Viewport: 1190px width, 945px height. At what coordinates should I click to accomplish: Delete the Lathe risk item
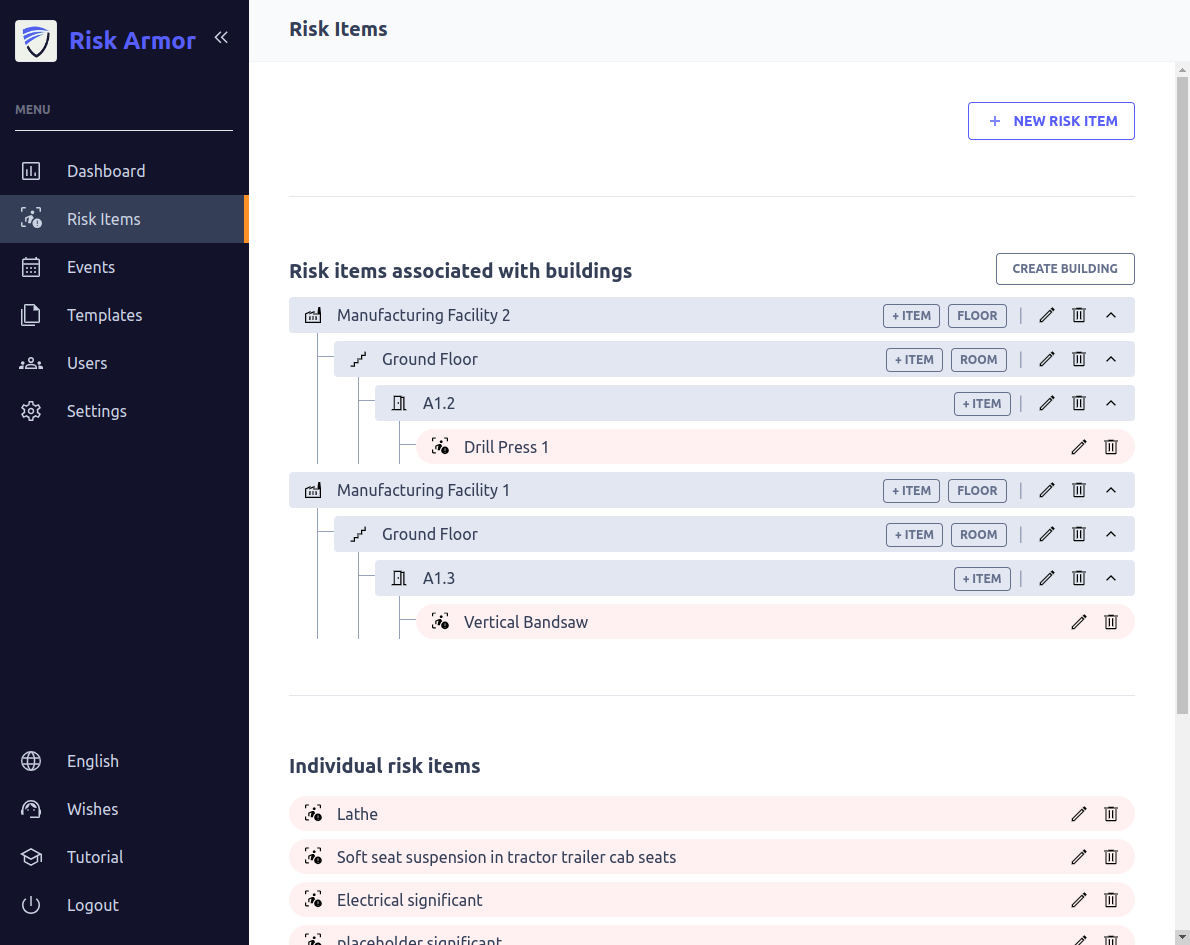1110,814
